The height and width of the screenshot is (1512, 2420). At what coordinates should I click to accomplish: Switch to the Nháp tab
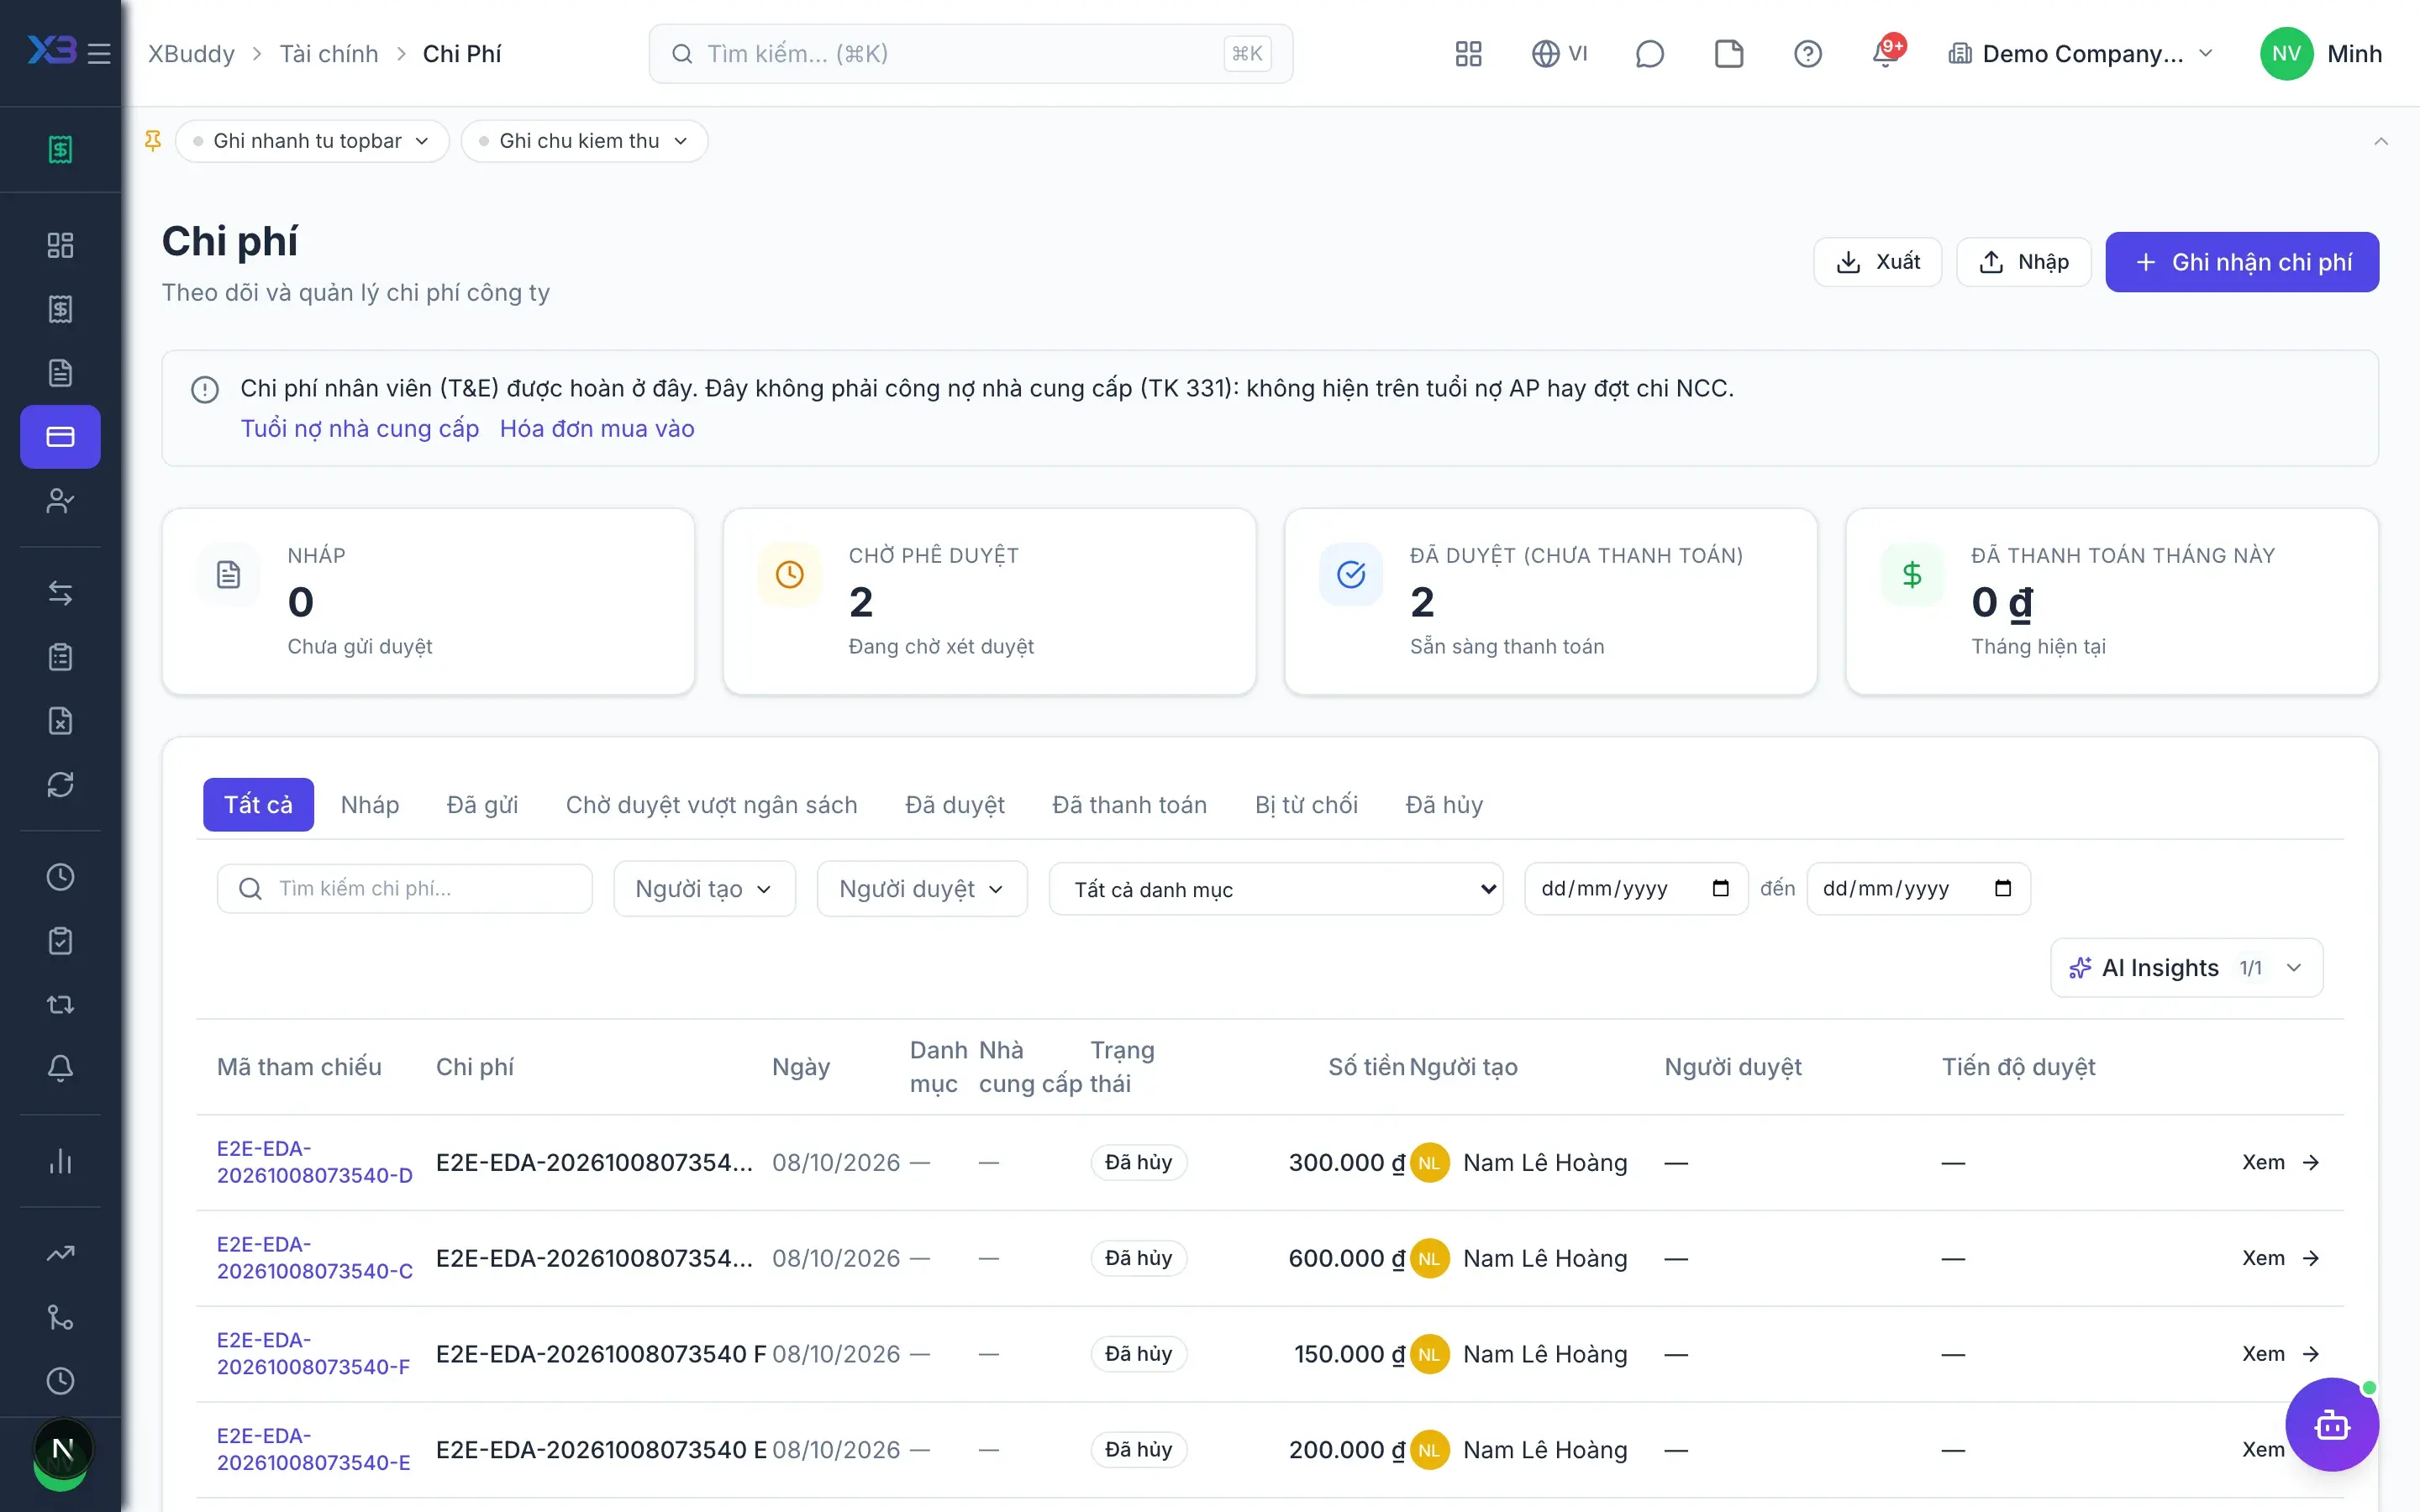coord(370,804)
